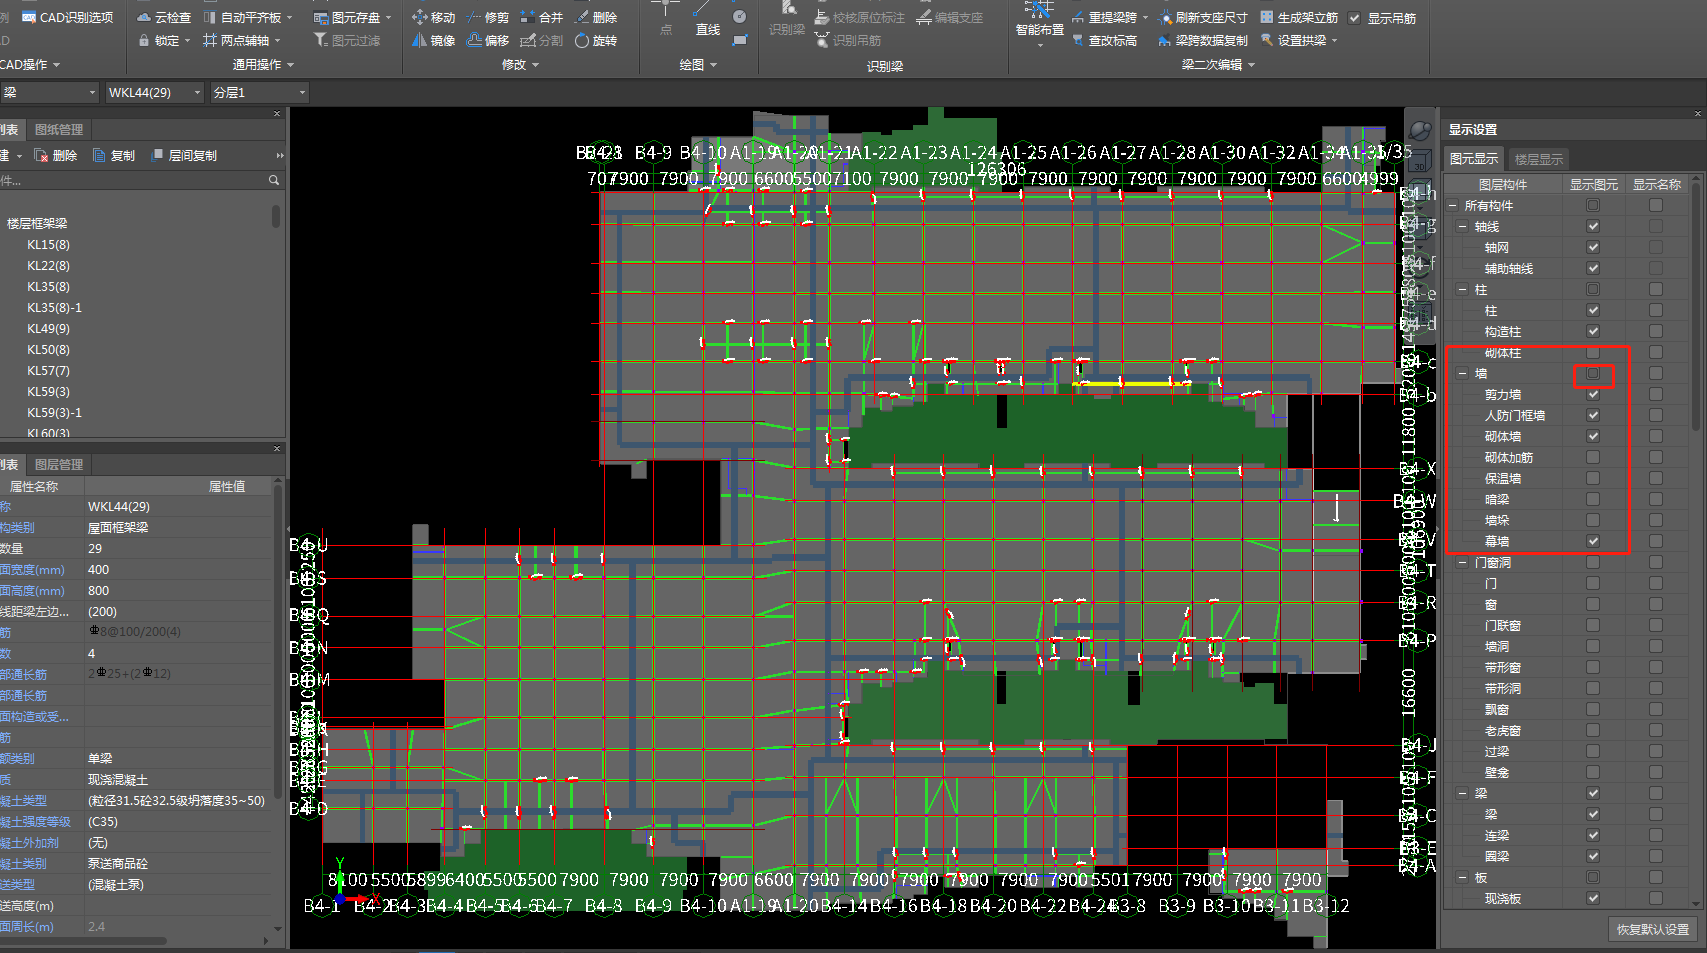Check 显示图元 for 保温墙

(1593, 478)
